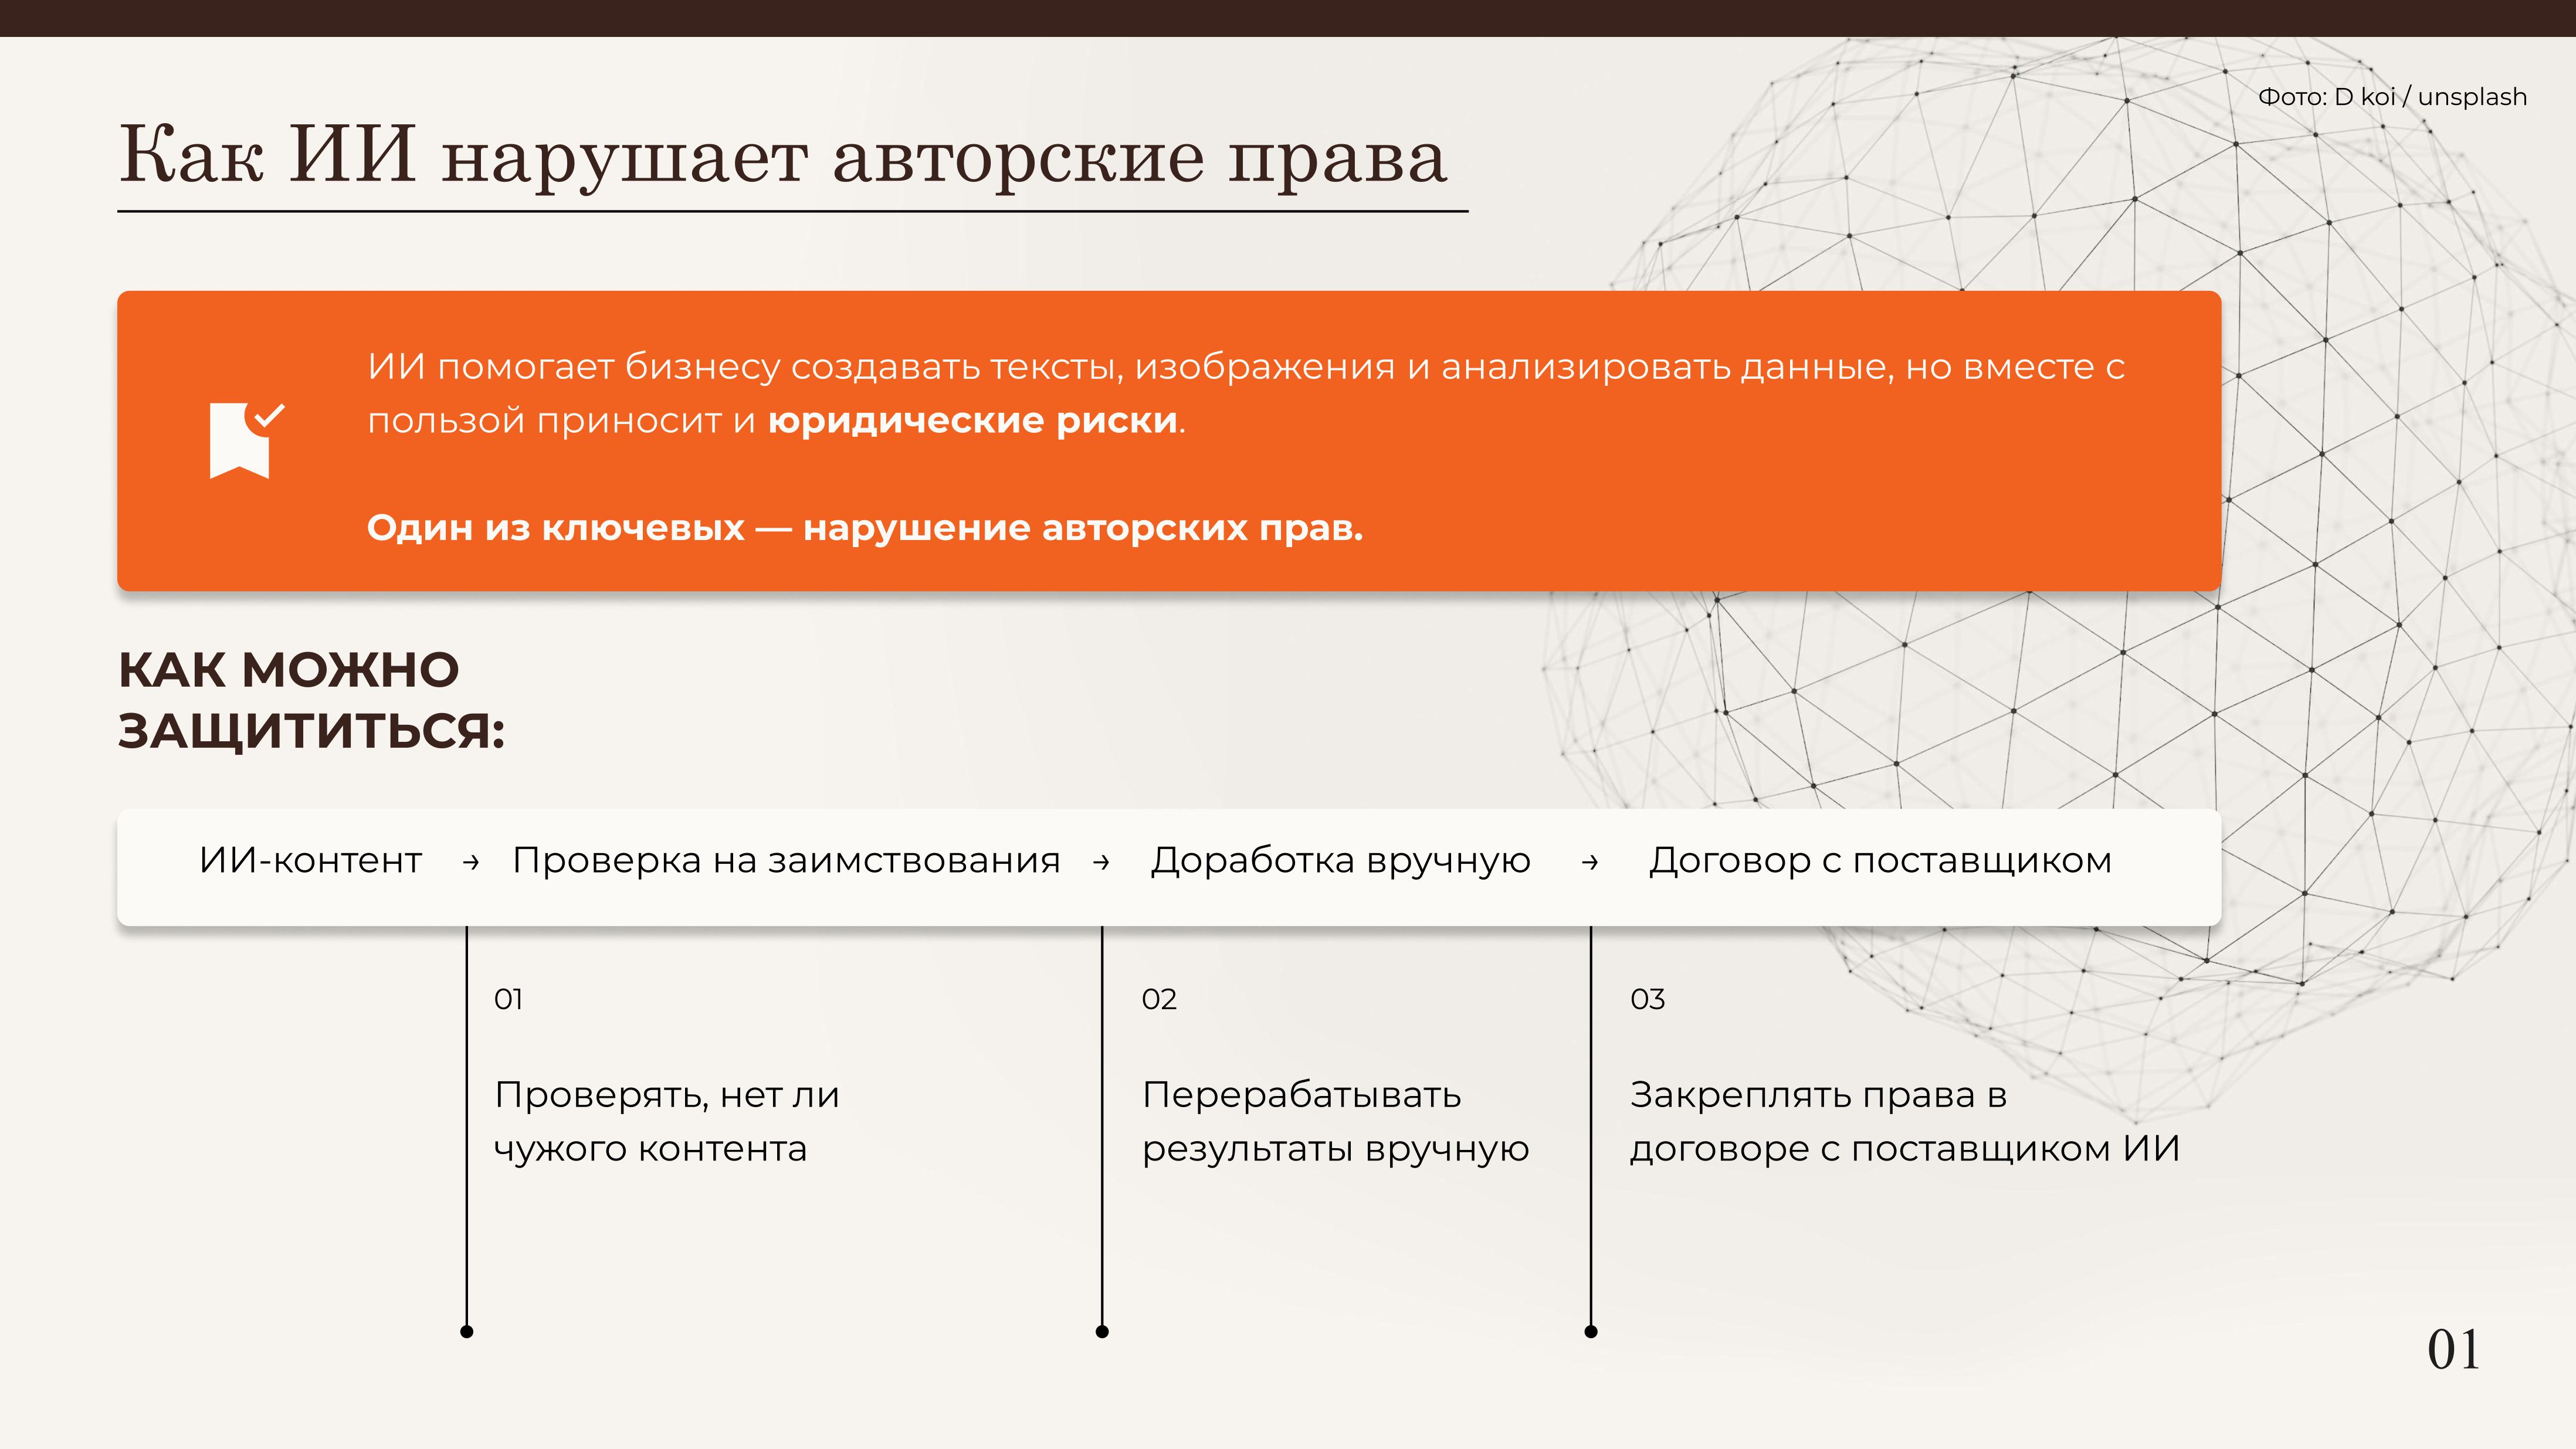
Task: Click arrow after Проверка на заимствования
Action: point(1101,862)
